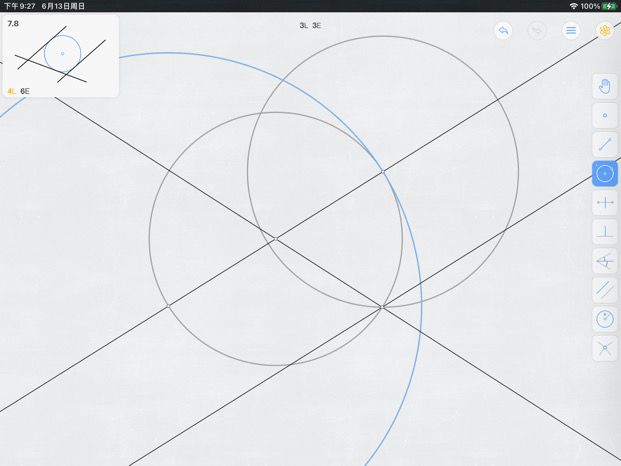
Task: Select the central point where black lines cross
Action: (x=276, y=239)
